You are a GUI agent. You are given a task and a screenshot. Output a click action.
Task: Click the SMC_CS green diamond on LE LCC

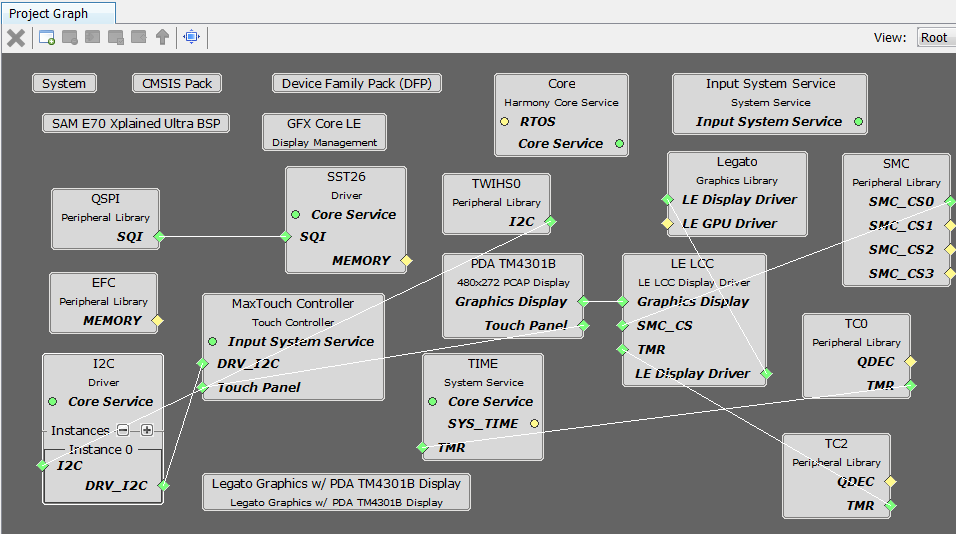click(622, 326)
